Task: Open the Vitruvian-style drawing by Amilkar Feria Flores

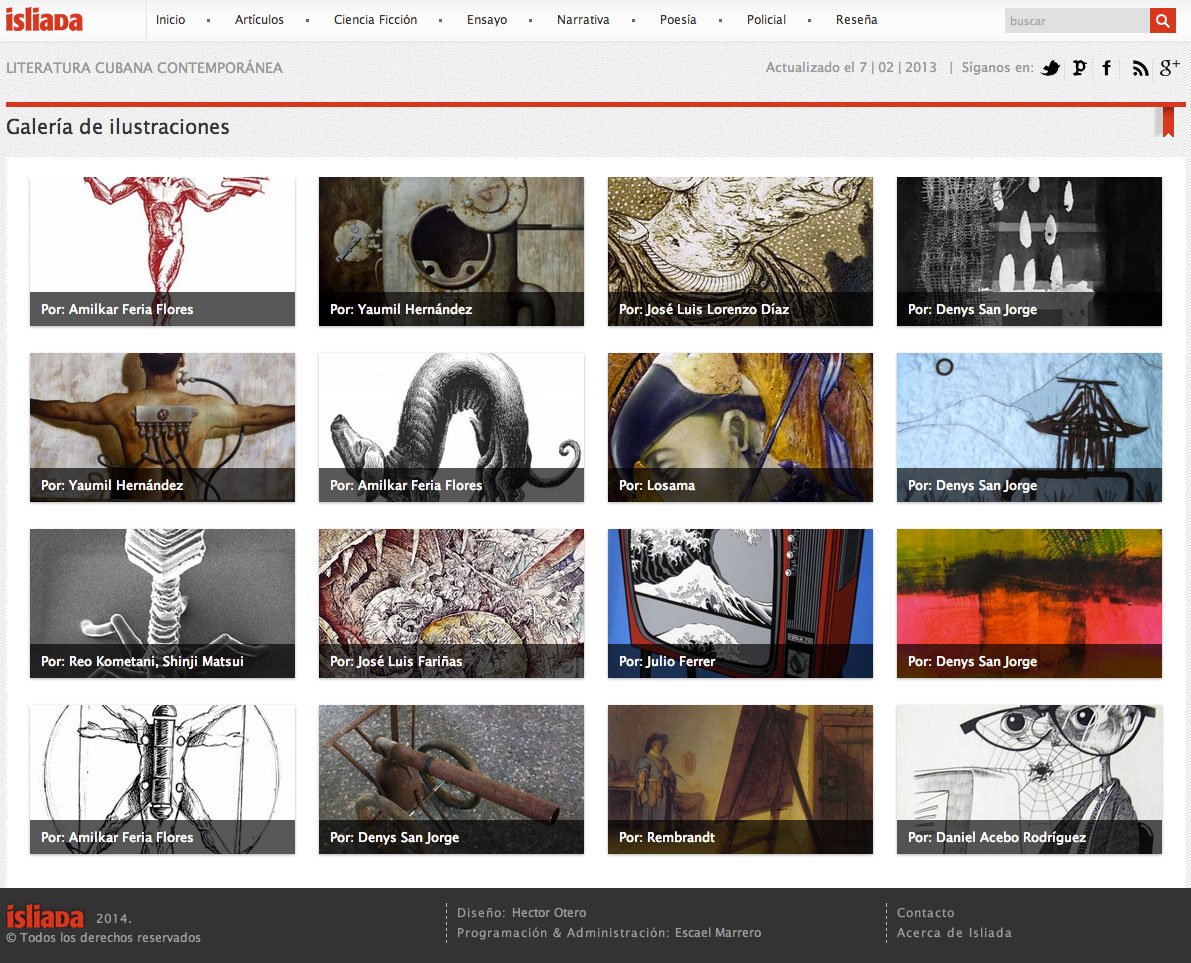Action: click(x=163, y=780)
